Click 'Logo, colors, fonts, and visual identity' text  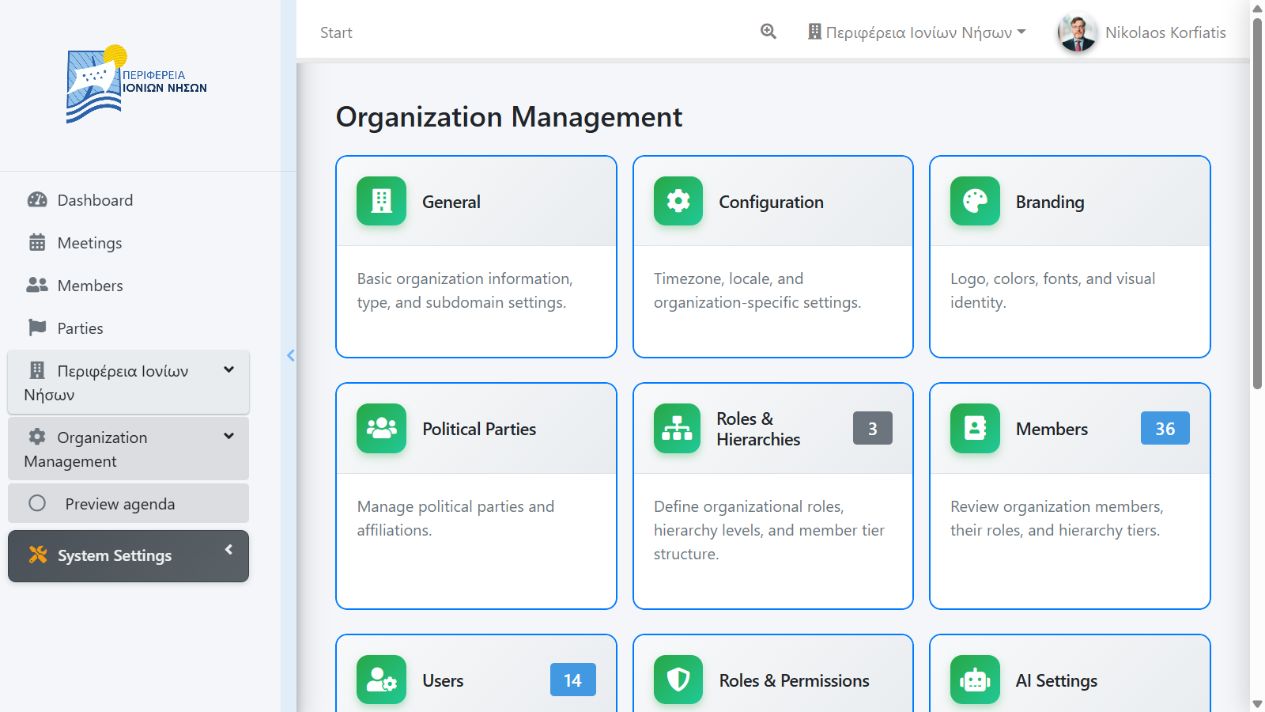(1052, 290)
